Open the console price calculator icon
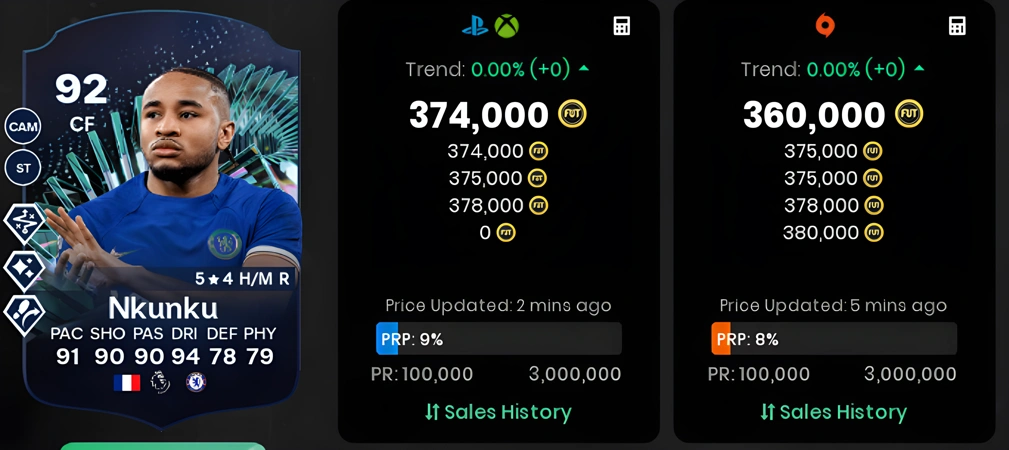The width and height of the screenshot is (1009, 450). coord(621,26)
